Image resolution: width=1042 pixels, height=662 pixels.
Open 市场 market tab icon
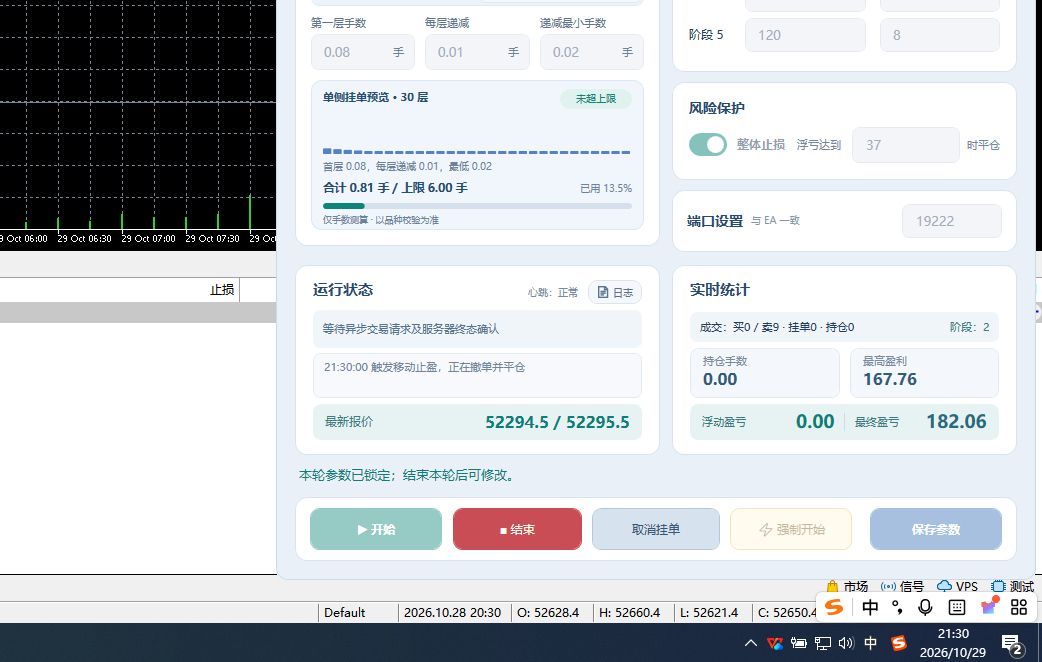[833, 586]
